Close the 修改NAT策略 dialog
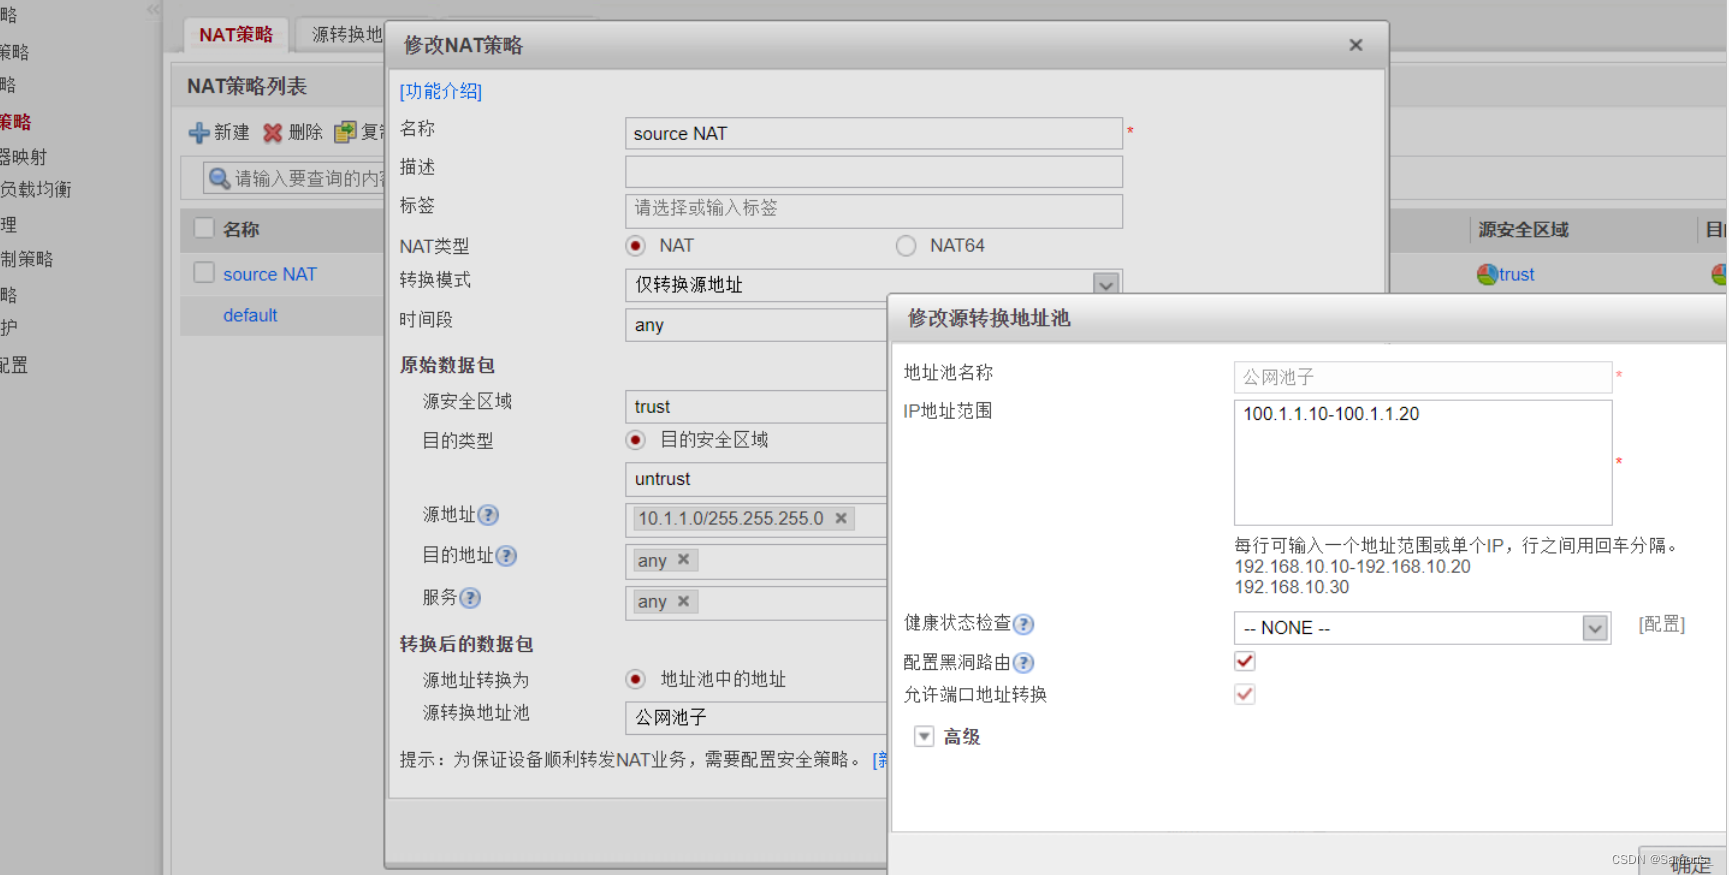The image size is (1729, 875). click(1356, 45)
